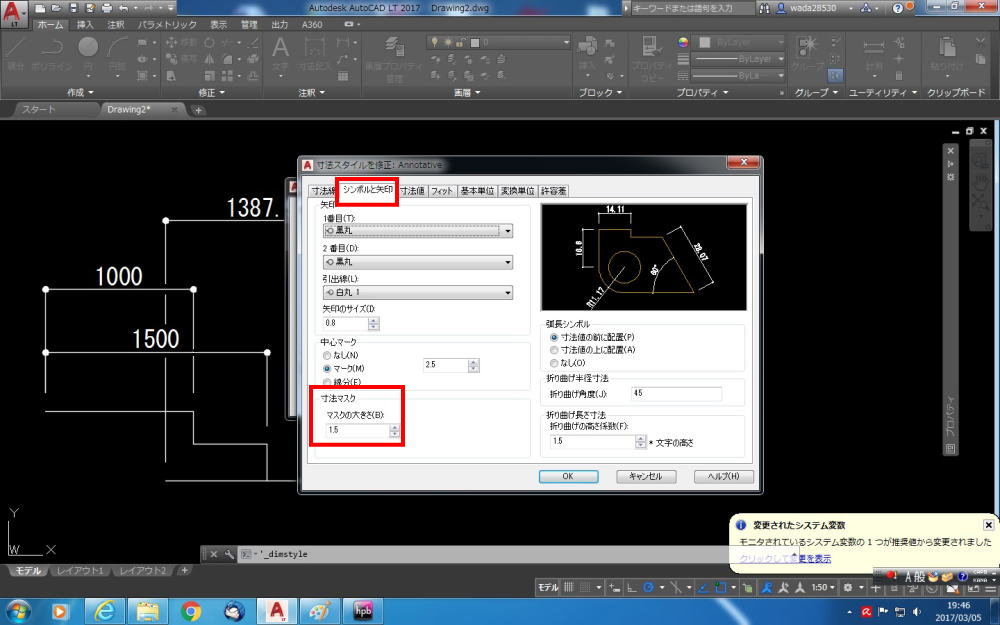Click OK button in dimension style dialog

(x=568, y=476)
